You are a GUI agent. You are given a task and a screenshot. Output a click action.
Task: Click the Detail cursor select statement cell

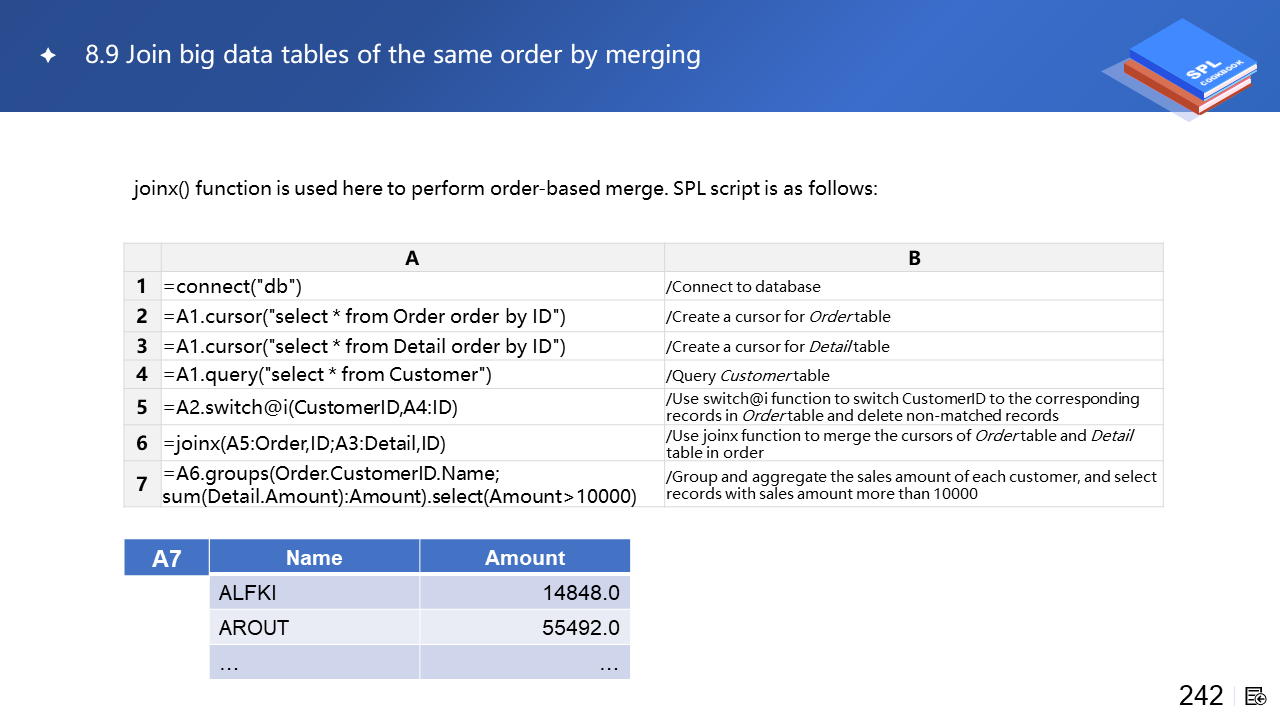coord(365,347)
